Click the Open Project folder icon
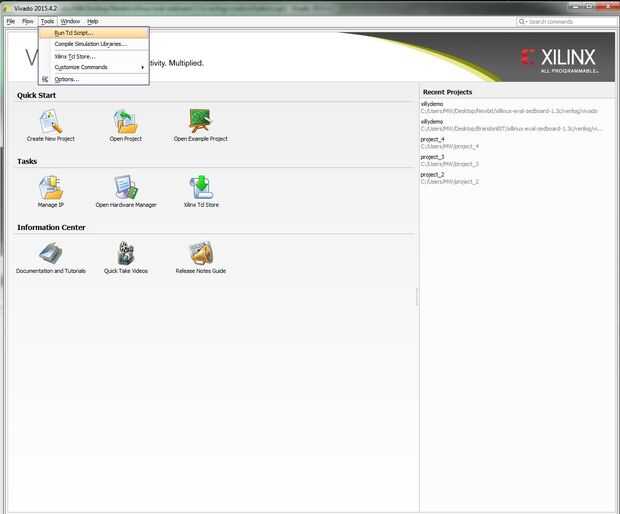 coord(126,121)
